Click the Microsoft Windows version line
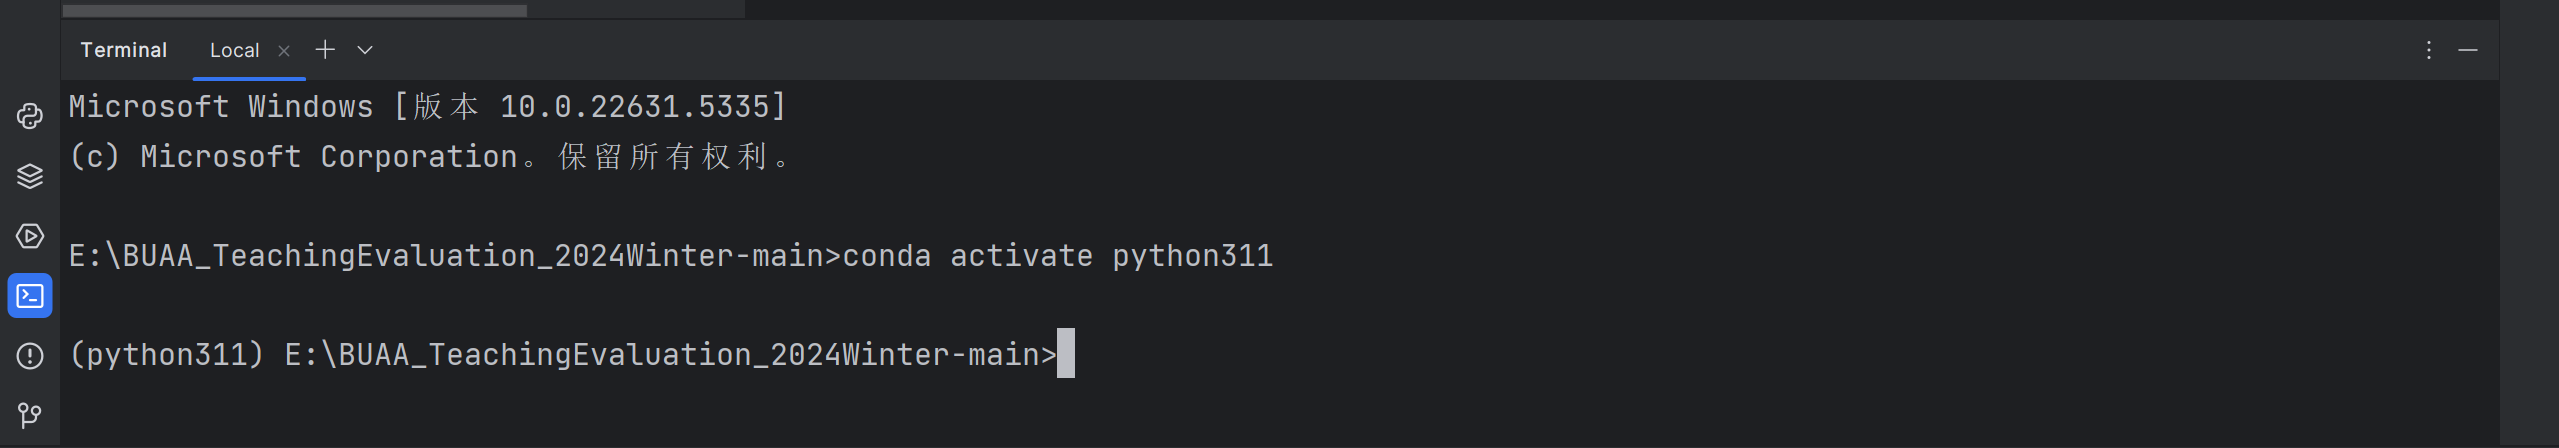Screen dimensions: 2559x448 click(x=428, y=107)
